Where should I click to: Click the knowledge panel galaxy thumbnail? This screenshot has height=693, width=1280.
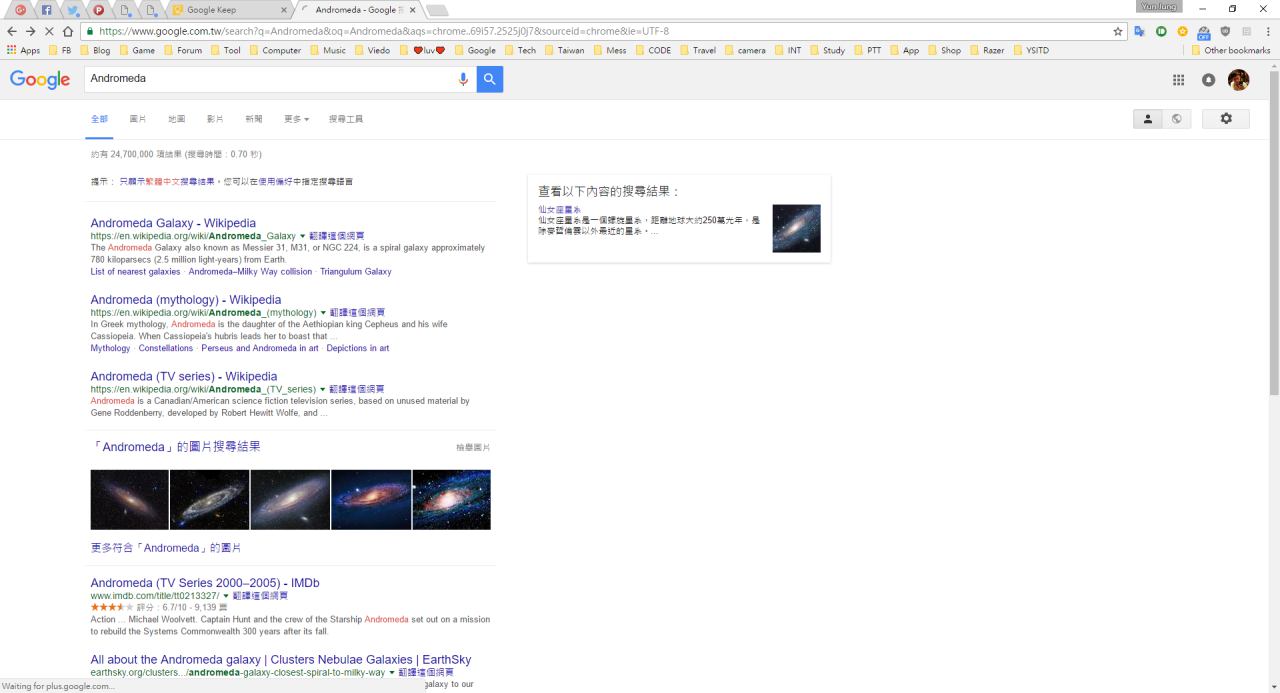pos(796,229)
